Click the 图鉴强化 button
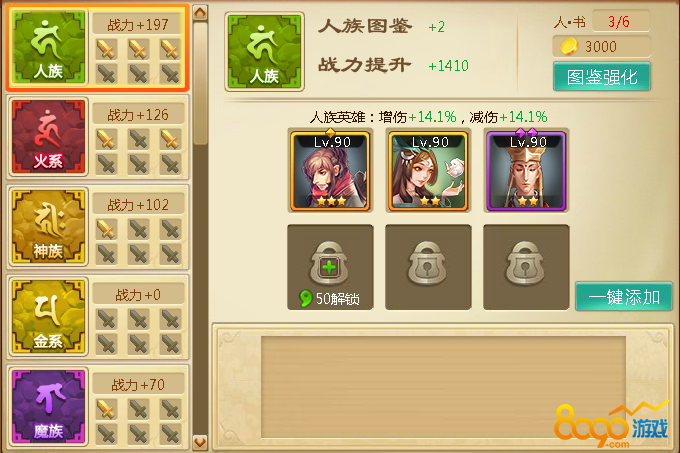This screenshot has width=680, height=453. click(x=602, y=77)
